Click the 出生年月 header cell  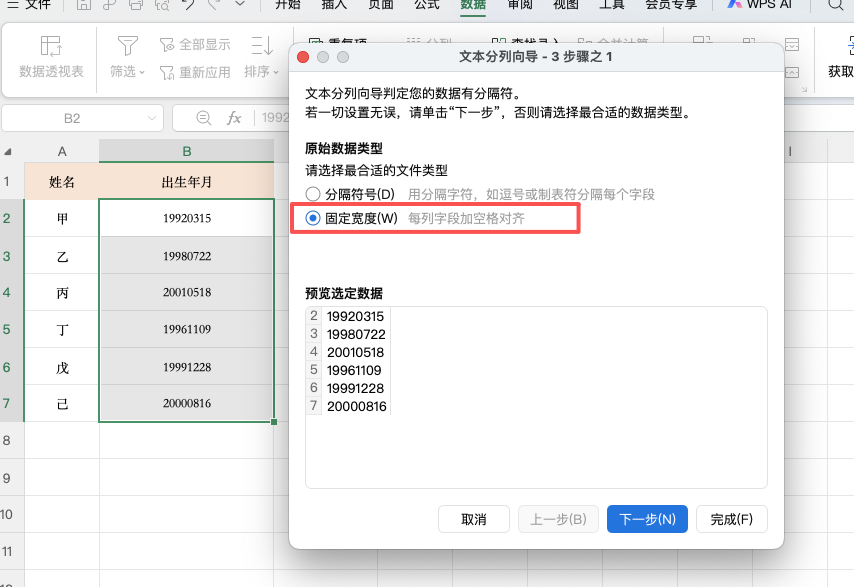[x=187, y=181]
